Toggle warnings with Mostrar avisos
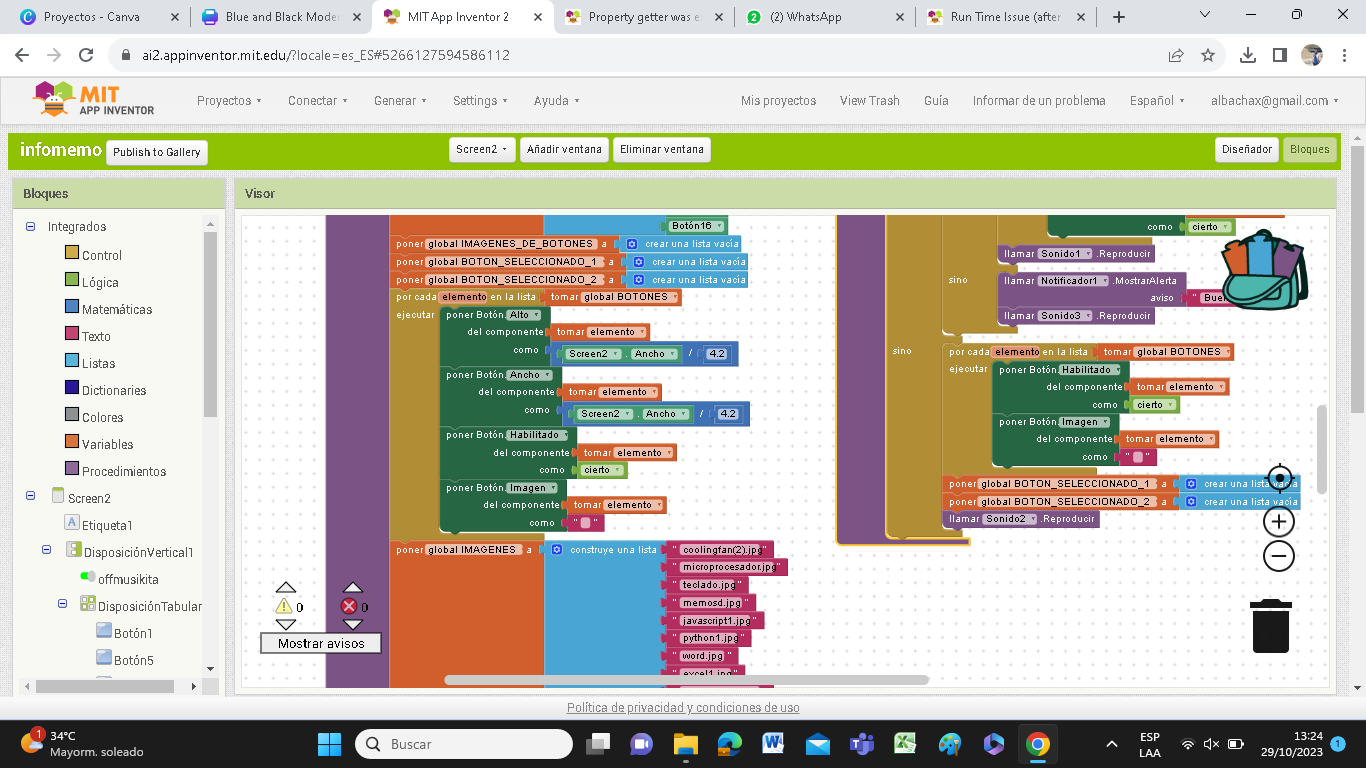The width and height of the screenshot is (1366, 768). coord(321,643)
